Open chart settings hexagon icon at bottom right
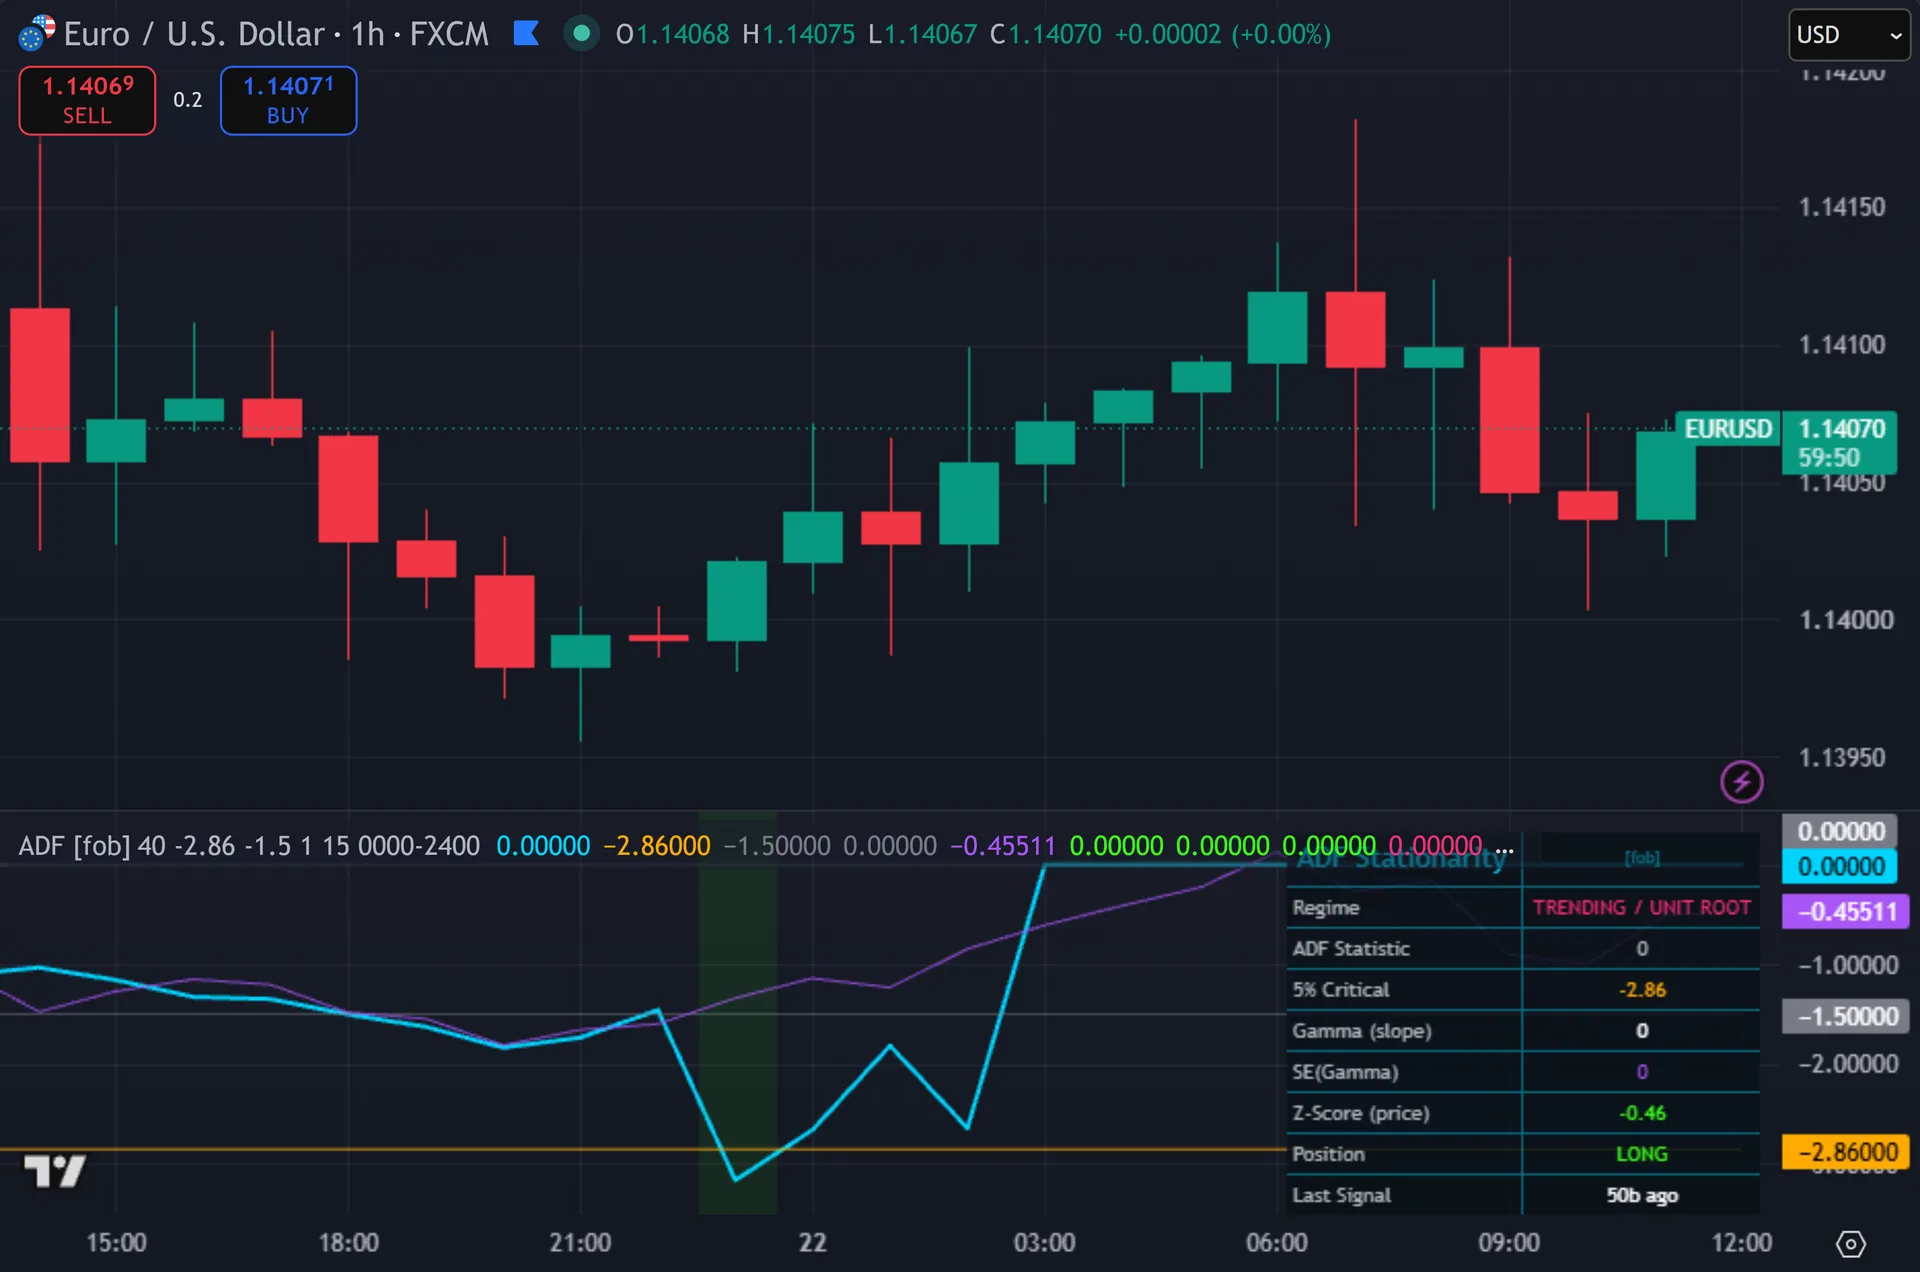The image size is (1920, 1272). click(1851, 1243)
